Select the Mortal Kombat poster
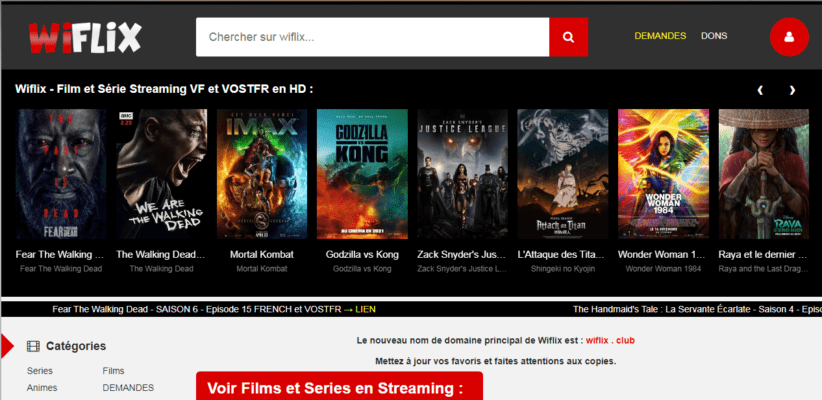Viewport: 822px width, 400px height. 262,173
